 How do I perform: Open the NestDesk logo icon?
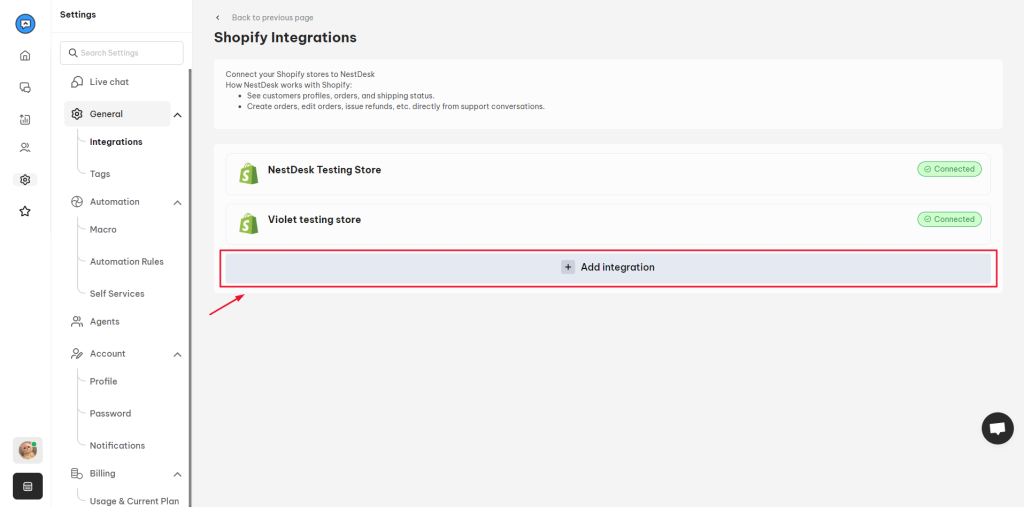point(25,24)
